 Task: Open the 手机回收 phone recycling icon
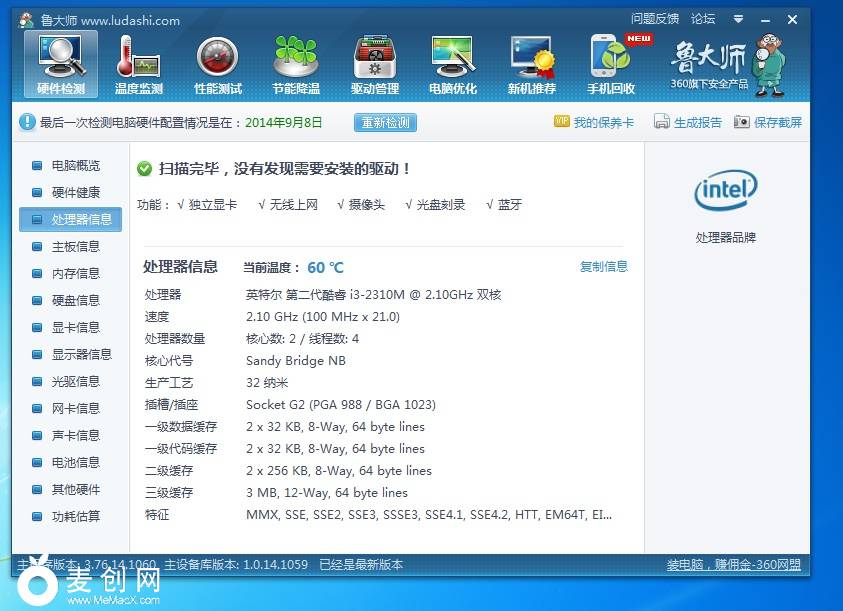click(610, 62)
